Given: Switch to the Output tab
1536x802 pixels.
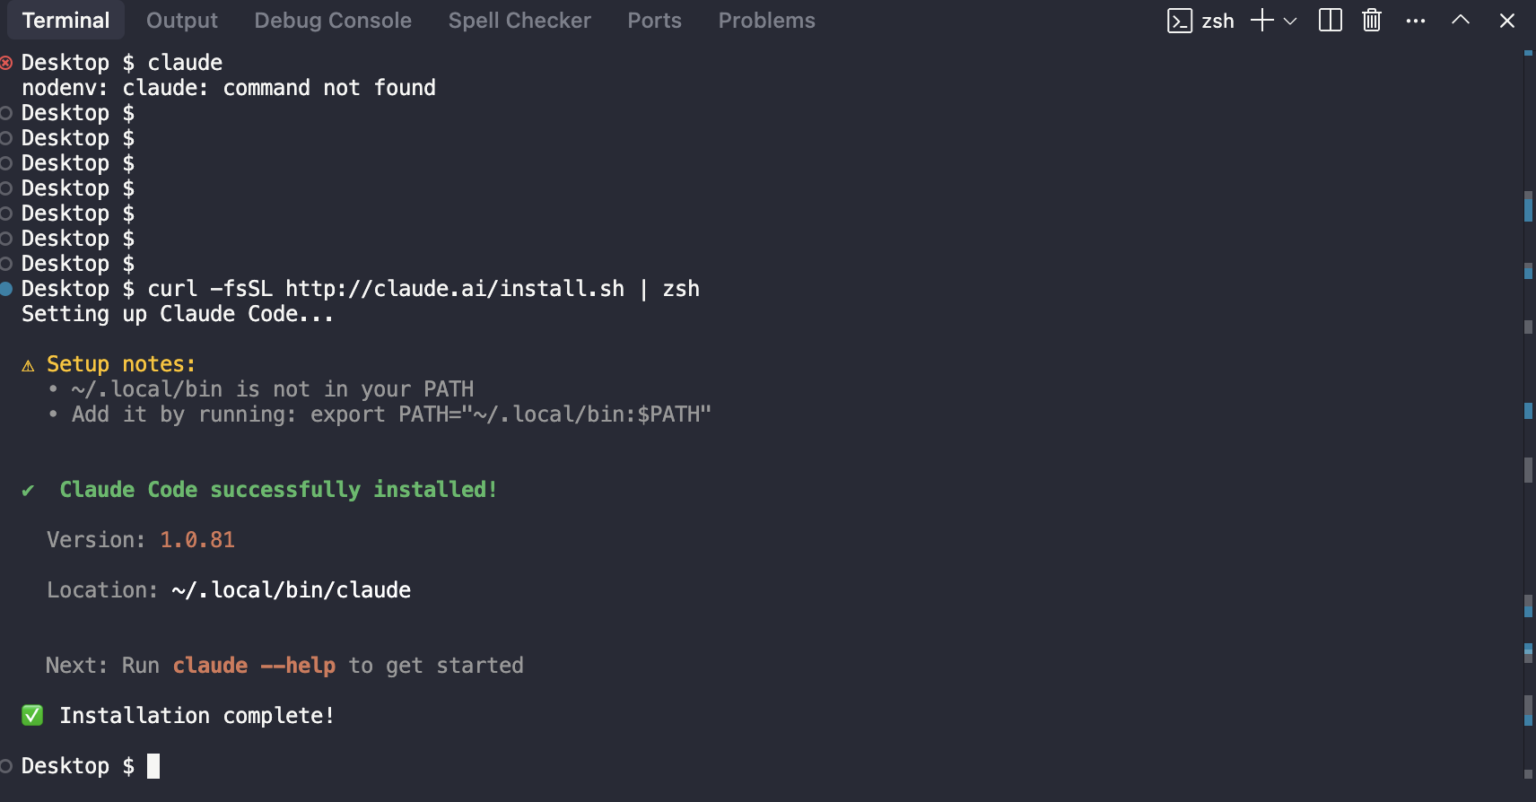Looking at the screenshot, I should [x=181, y=20].
